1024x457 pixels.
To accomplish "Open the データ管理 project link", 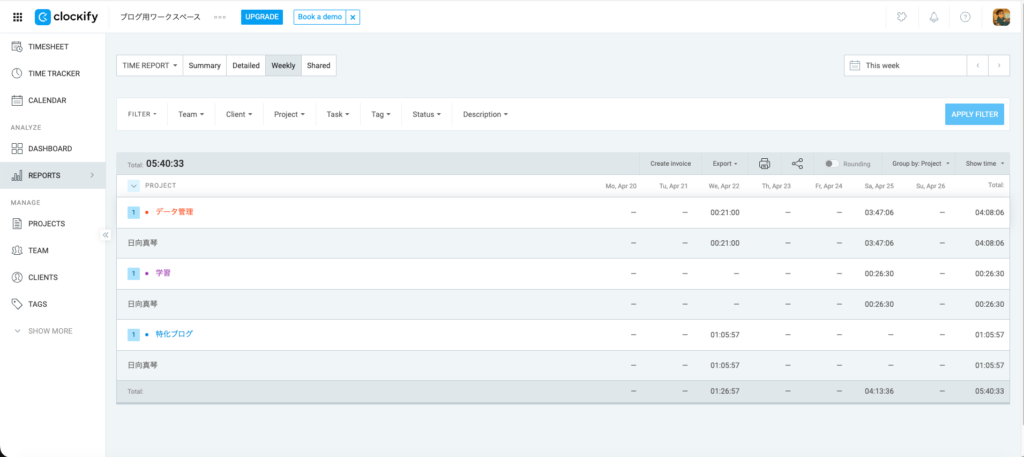I will (x=174, y=212).
